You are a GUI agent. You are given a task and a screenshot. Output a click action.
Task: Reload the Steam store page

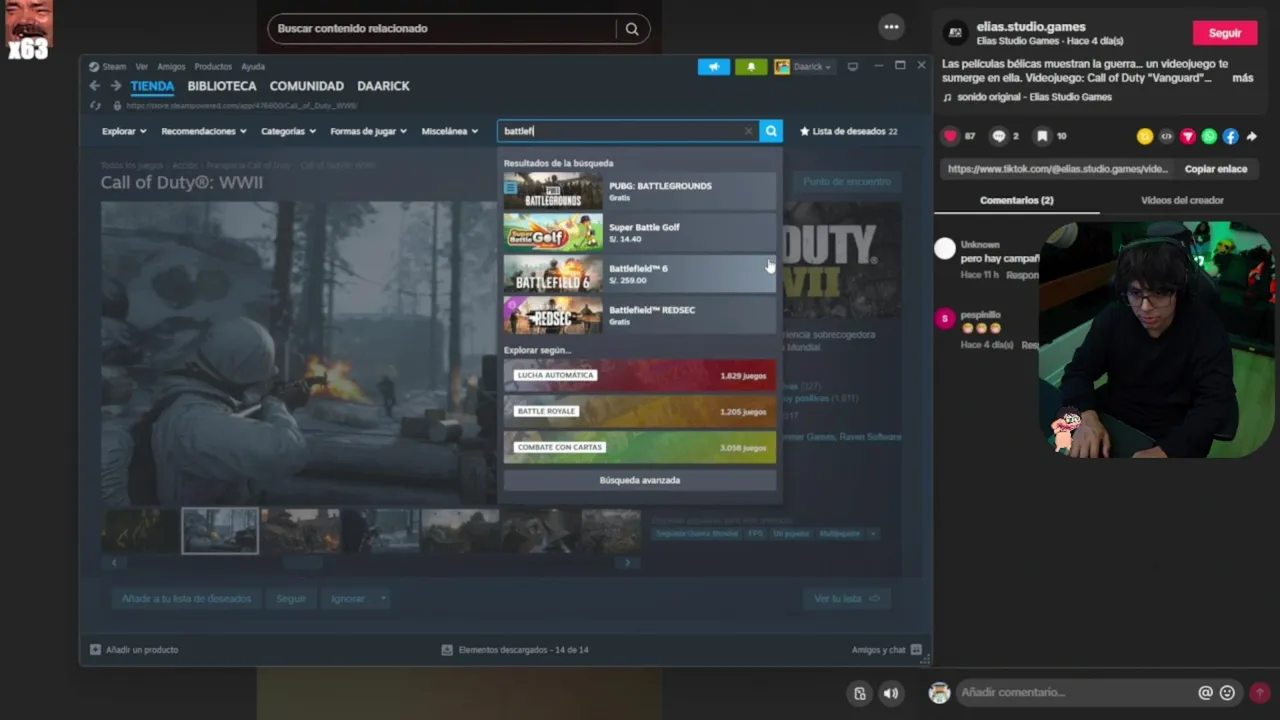[95, 105]
